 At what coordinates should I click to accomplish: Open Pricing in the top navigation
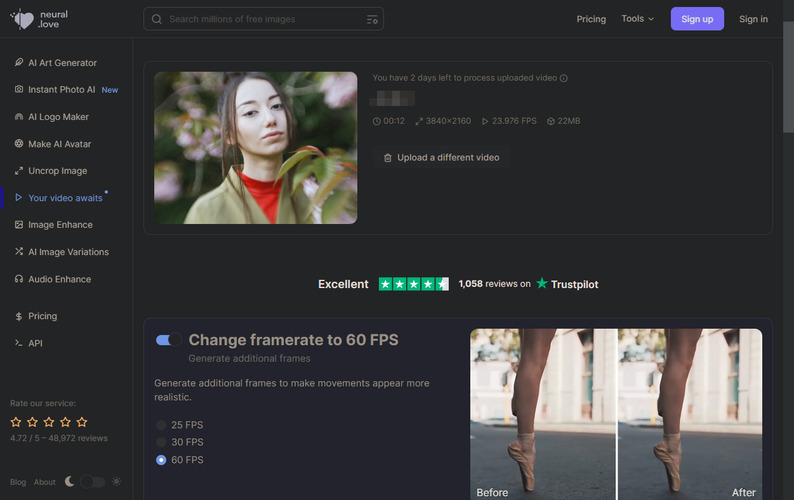click(591, 19)
